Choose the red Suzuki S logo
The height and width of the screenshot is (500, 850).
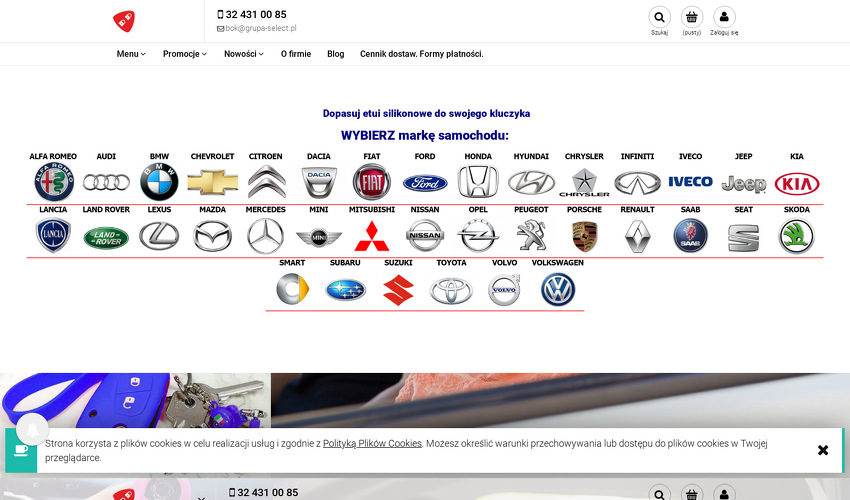pos(398,290)
